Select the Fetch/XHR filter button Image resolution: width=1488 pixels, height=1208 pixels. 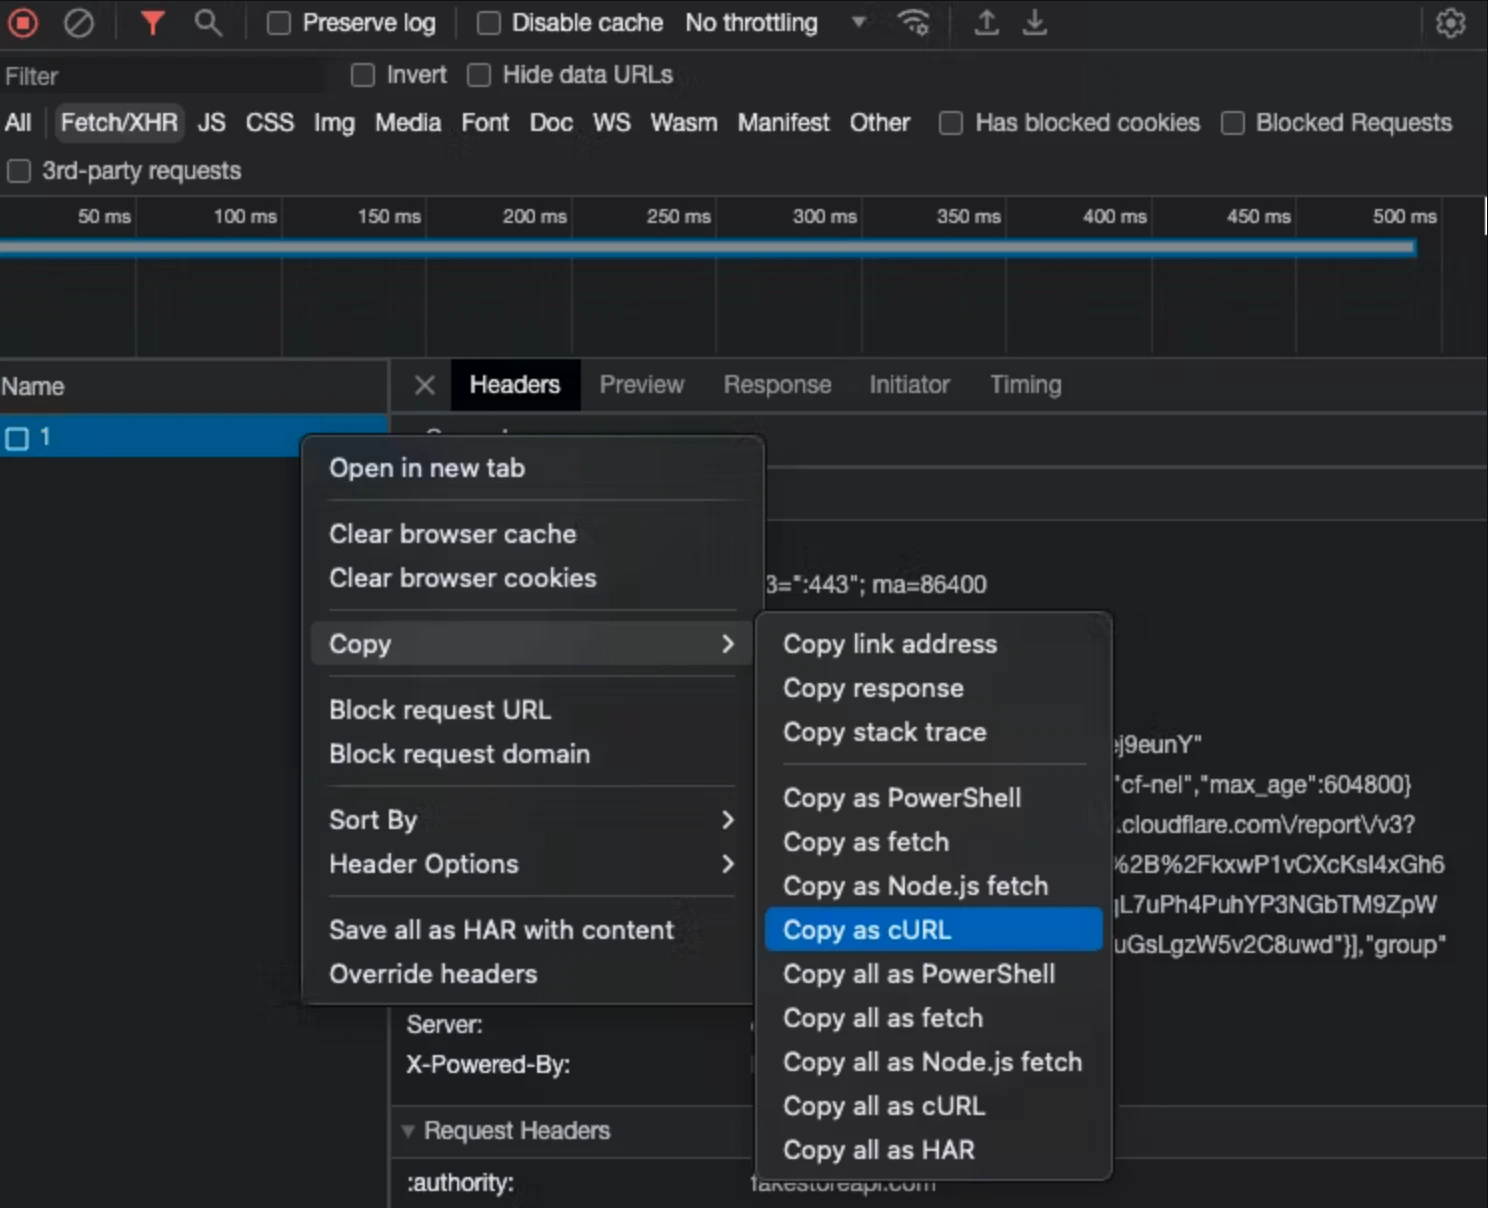coord(119,123)
